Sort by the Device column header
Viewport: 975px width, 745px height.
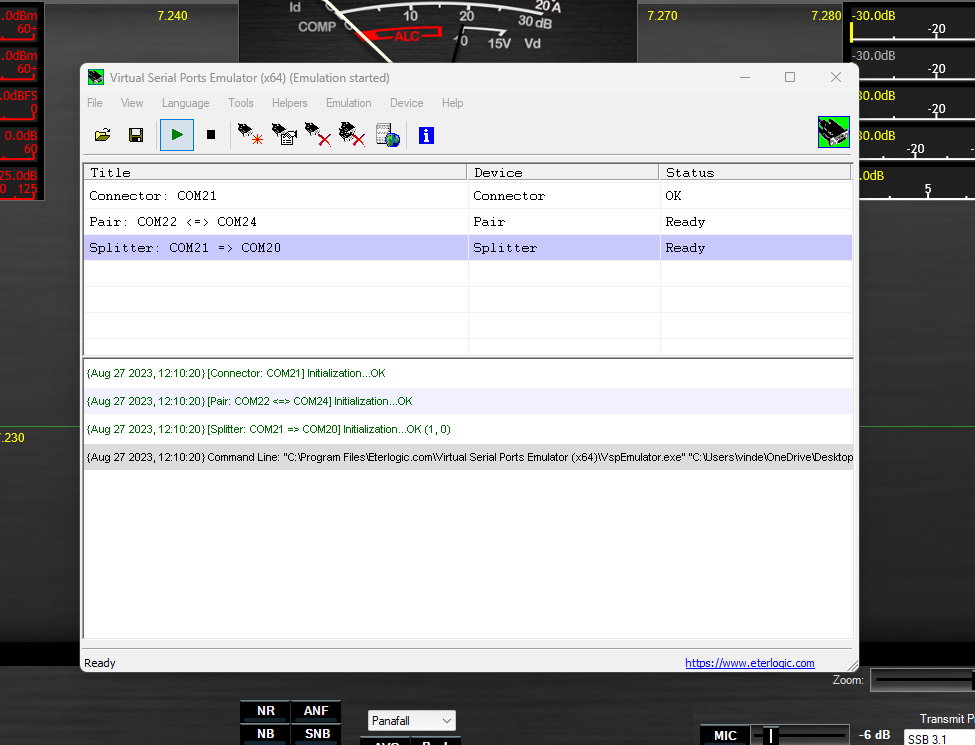pos(563,172)
